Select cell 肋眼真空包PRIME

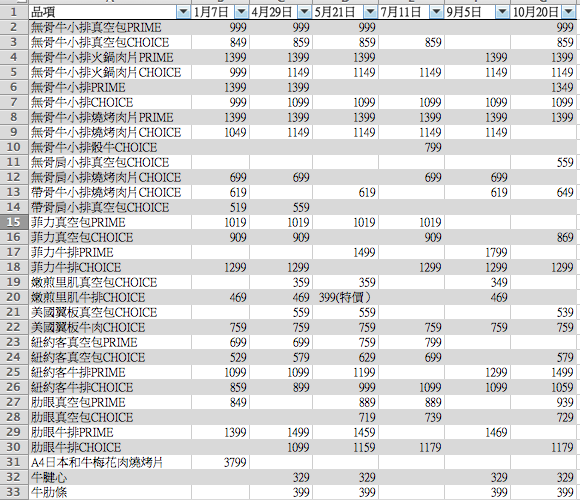(x=110, y=402)
